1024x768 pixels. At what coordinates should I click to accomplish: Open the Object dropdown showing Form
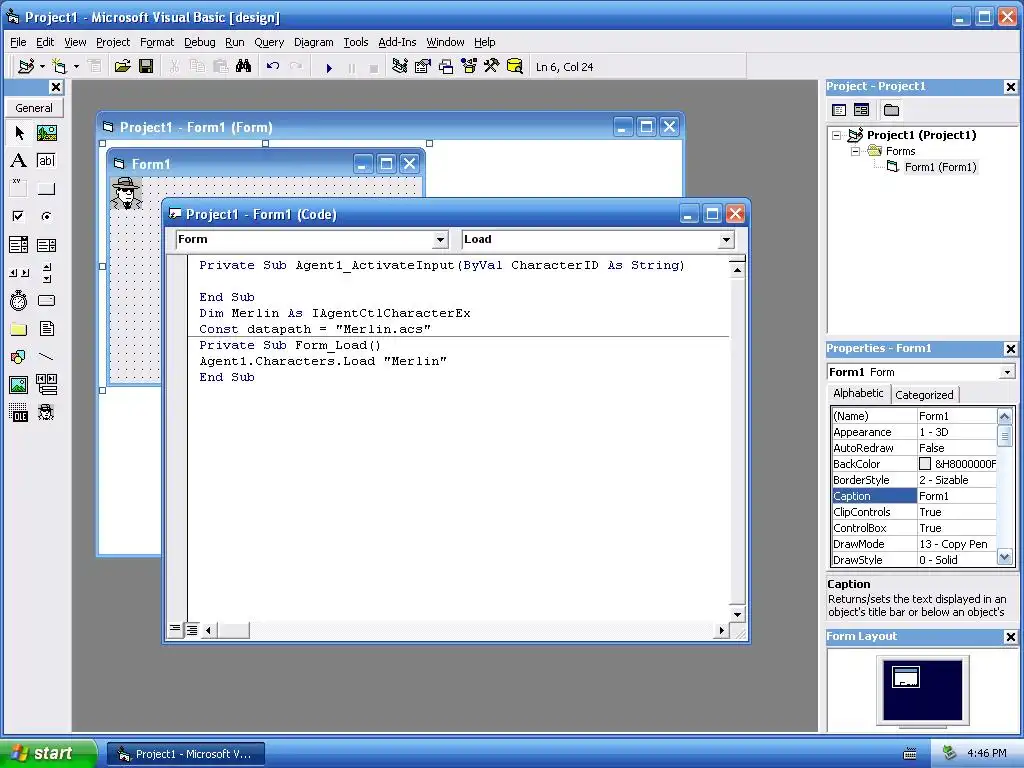pos(440,240)
